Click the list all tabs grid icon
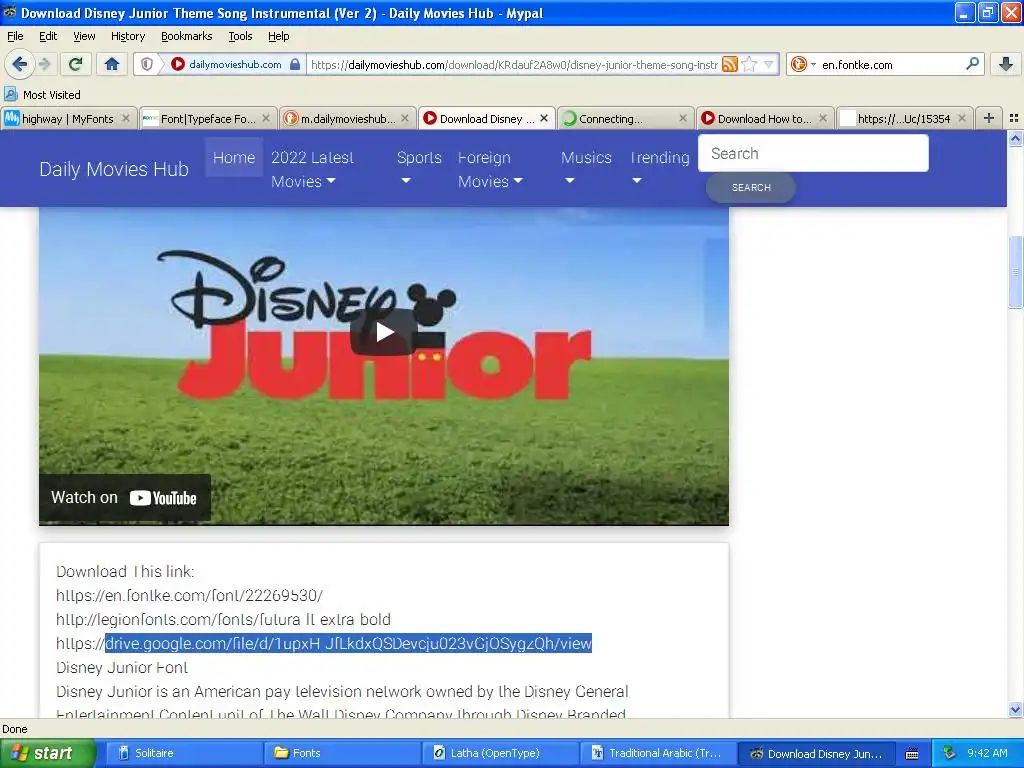The width and height of the screenshot is (1024, 768). point(1014,118)
